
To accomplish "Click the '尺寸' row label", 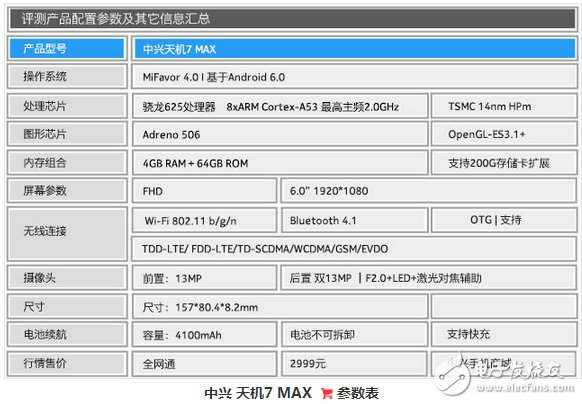I will (x=67, y=307).
